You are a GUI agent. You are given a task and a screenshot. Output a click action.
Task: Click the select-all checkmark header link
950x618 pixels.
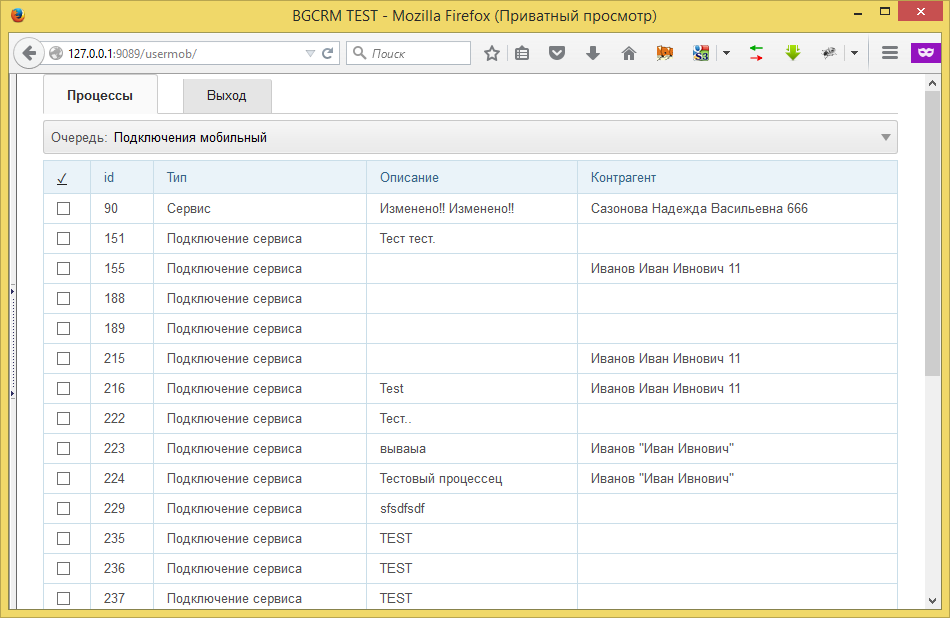tap(62, 178)
